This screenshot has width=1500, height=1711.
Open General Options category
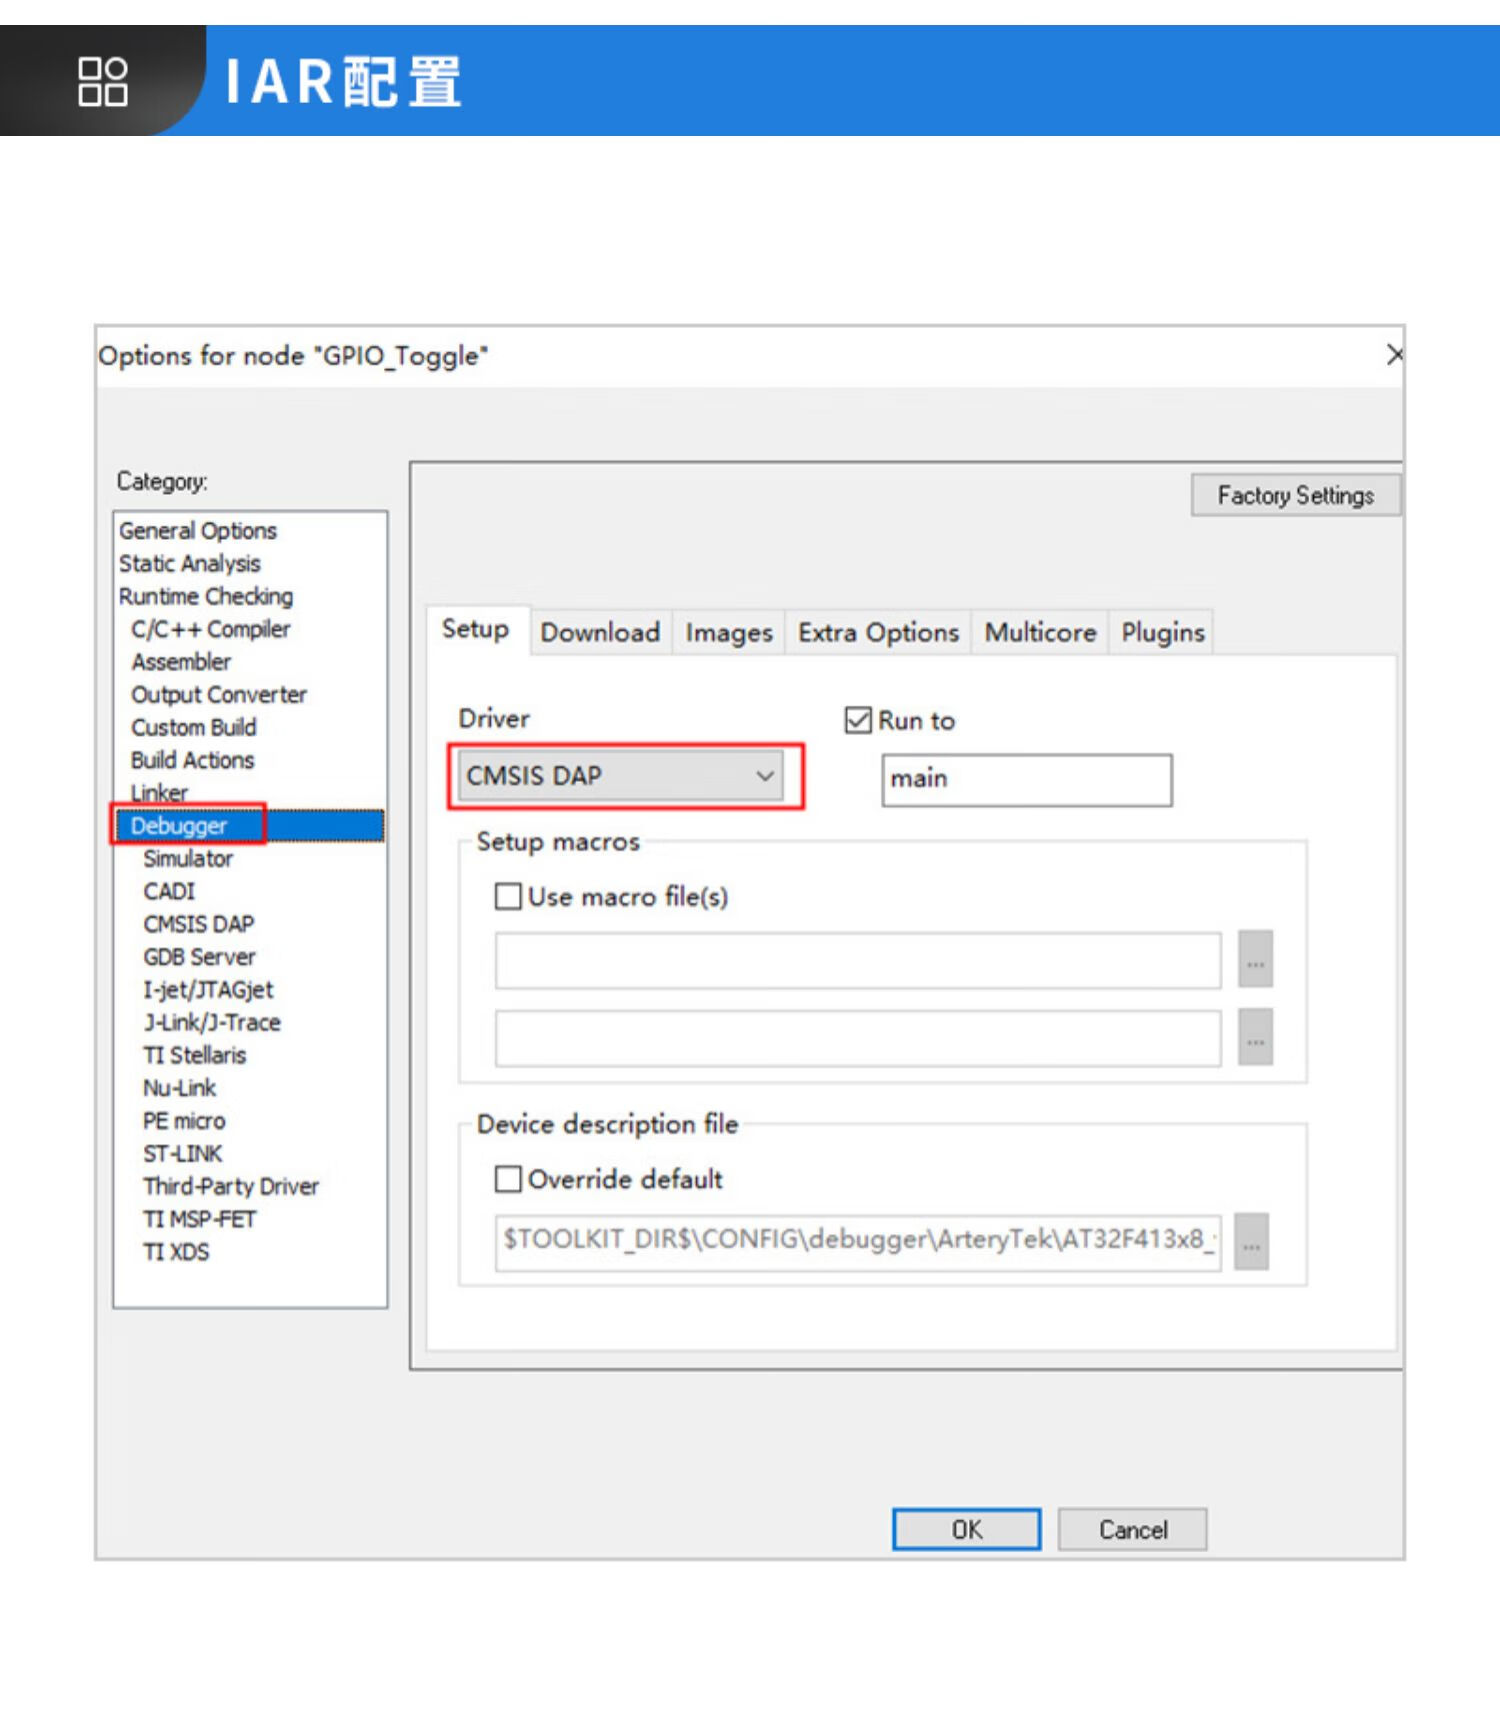pos(198,531)
